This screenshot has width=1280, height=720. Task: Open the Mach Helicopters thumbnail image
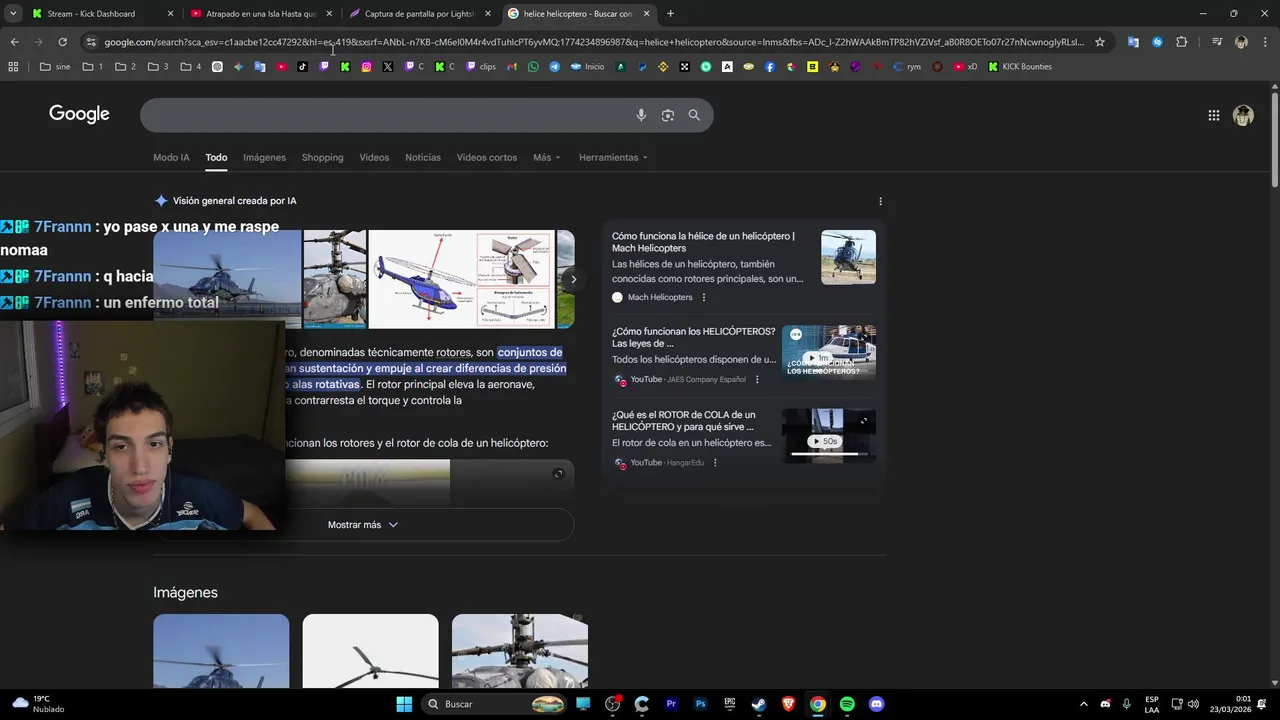click(x=848, y=257)
